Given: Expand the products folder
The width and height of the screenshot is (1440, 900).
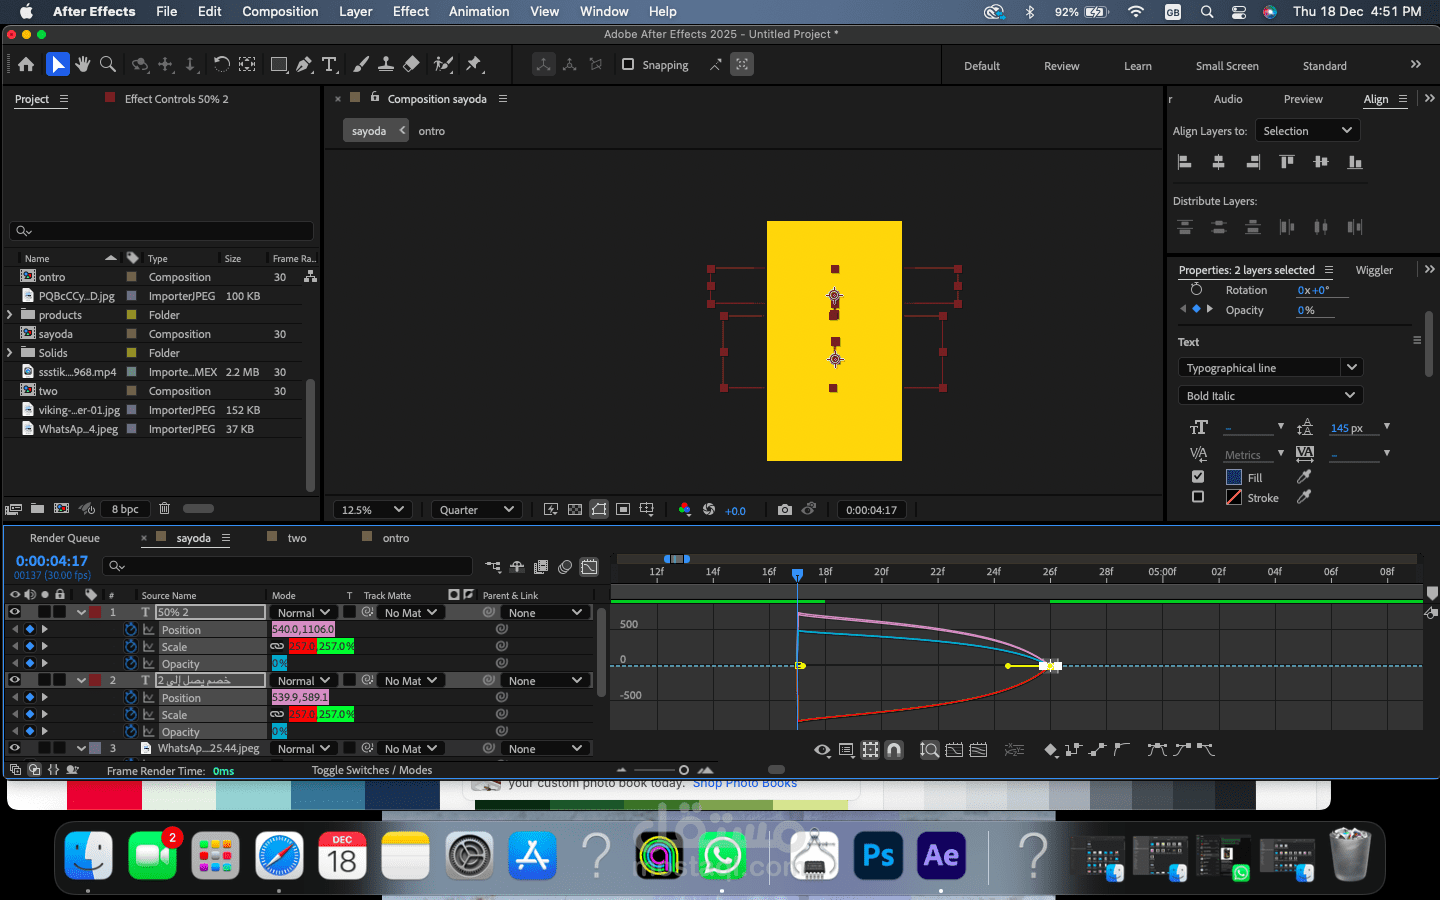Looking at the screenshot, I should (10, 315).
